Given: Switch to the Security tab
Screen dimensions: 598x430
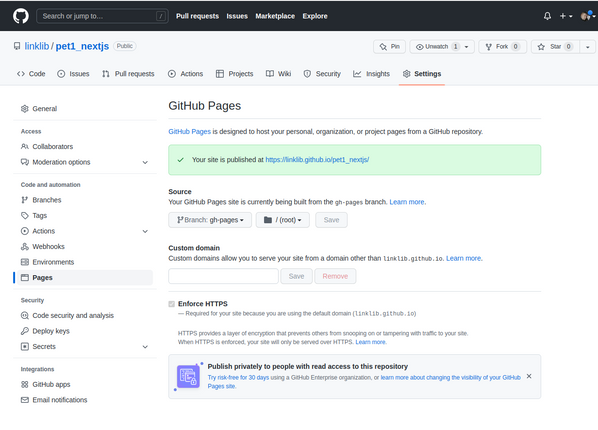Looking at the screenshot, I should pyautogui.click(x=322, y=74).
